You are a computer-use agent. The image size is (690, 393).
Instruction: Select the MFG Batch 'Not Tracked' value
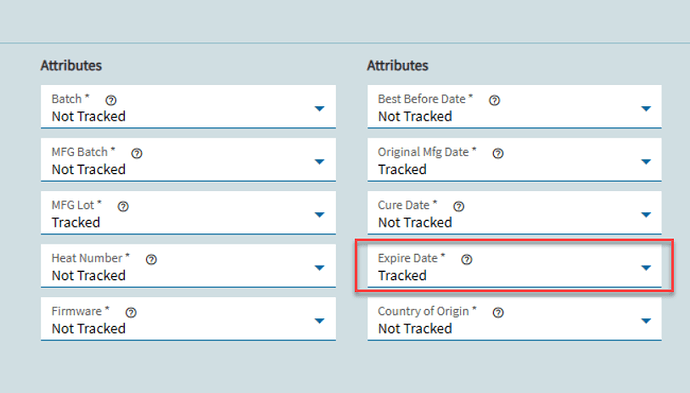tap(88, 169)
